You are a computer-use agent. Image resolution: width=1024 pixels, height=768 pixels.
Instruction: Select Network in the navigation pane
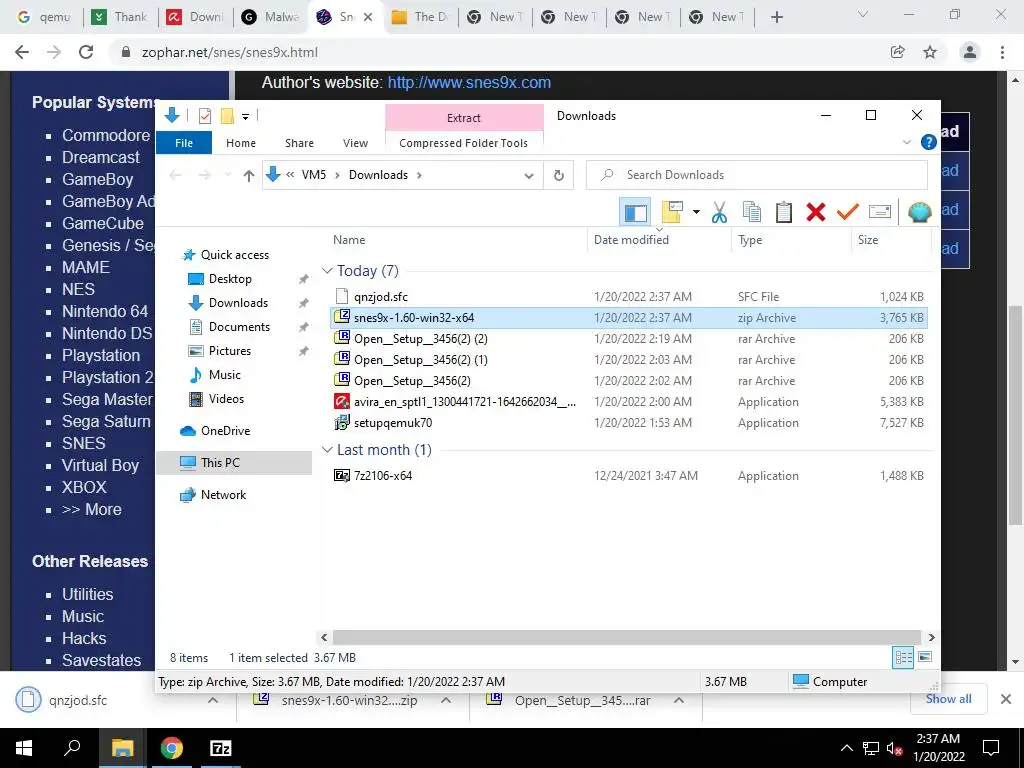coord(223,495)
